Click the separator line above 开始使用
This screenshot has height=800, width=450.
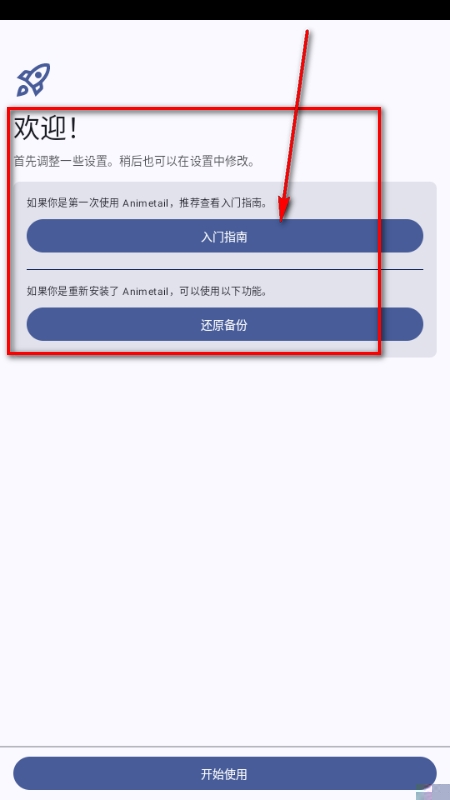point(224,746)
